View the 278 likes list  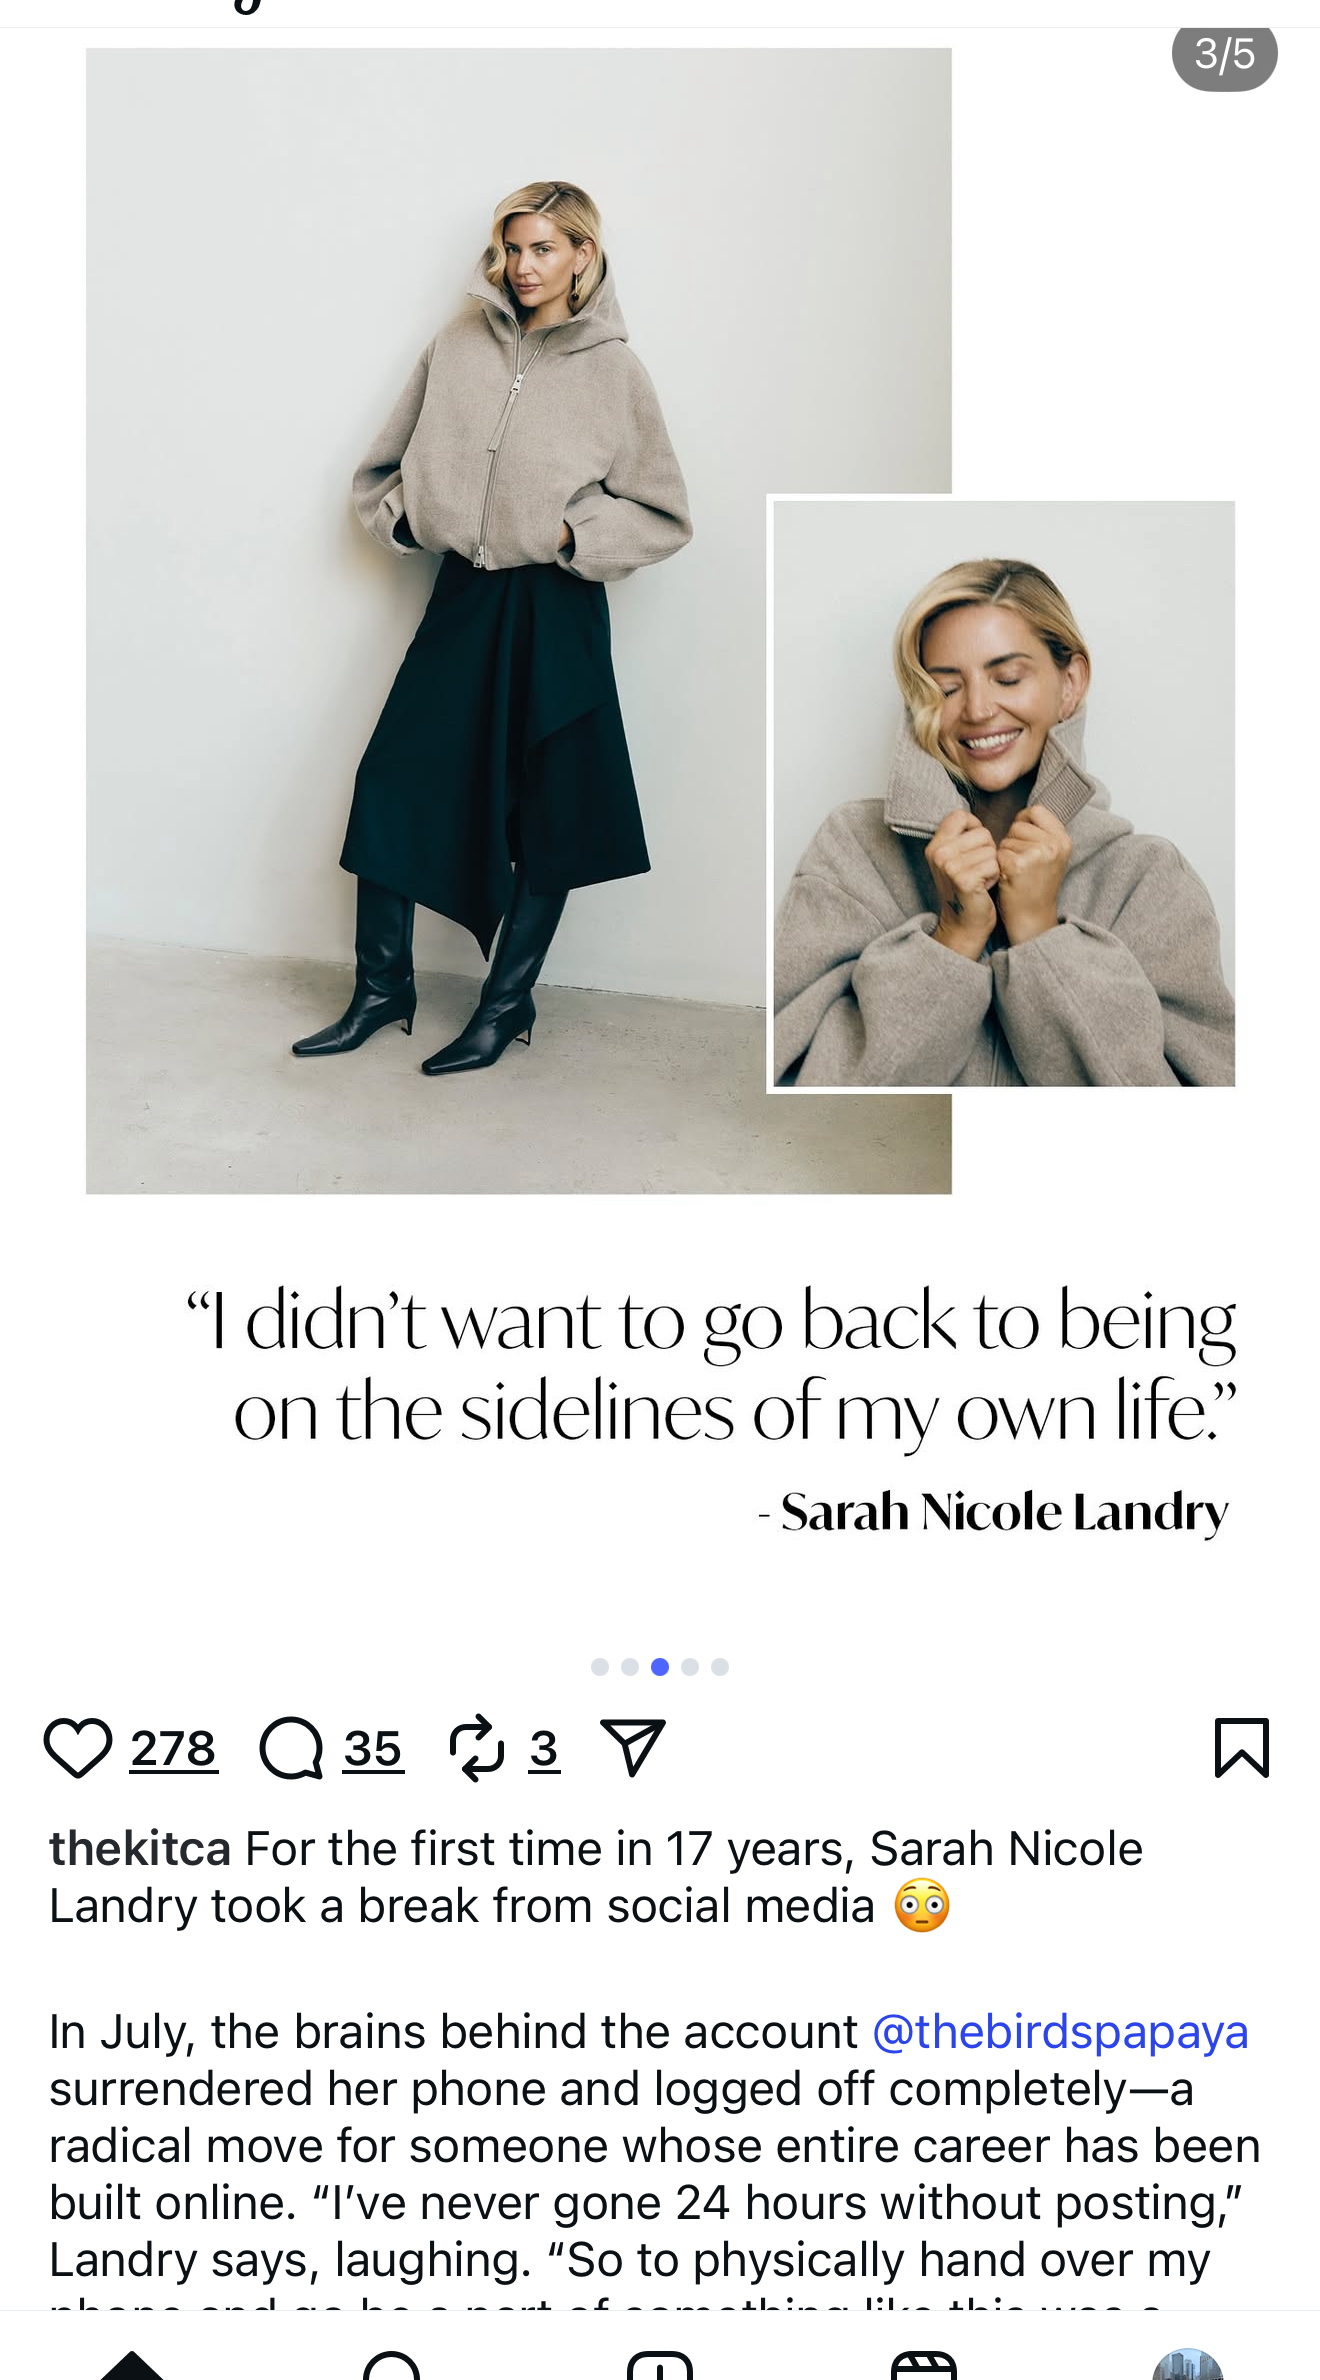pyautogui.click(x=174, y=1749)
